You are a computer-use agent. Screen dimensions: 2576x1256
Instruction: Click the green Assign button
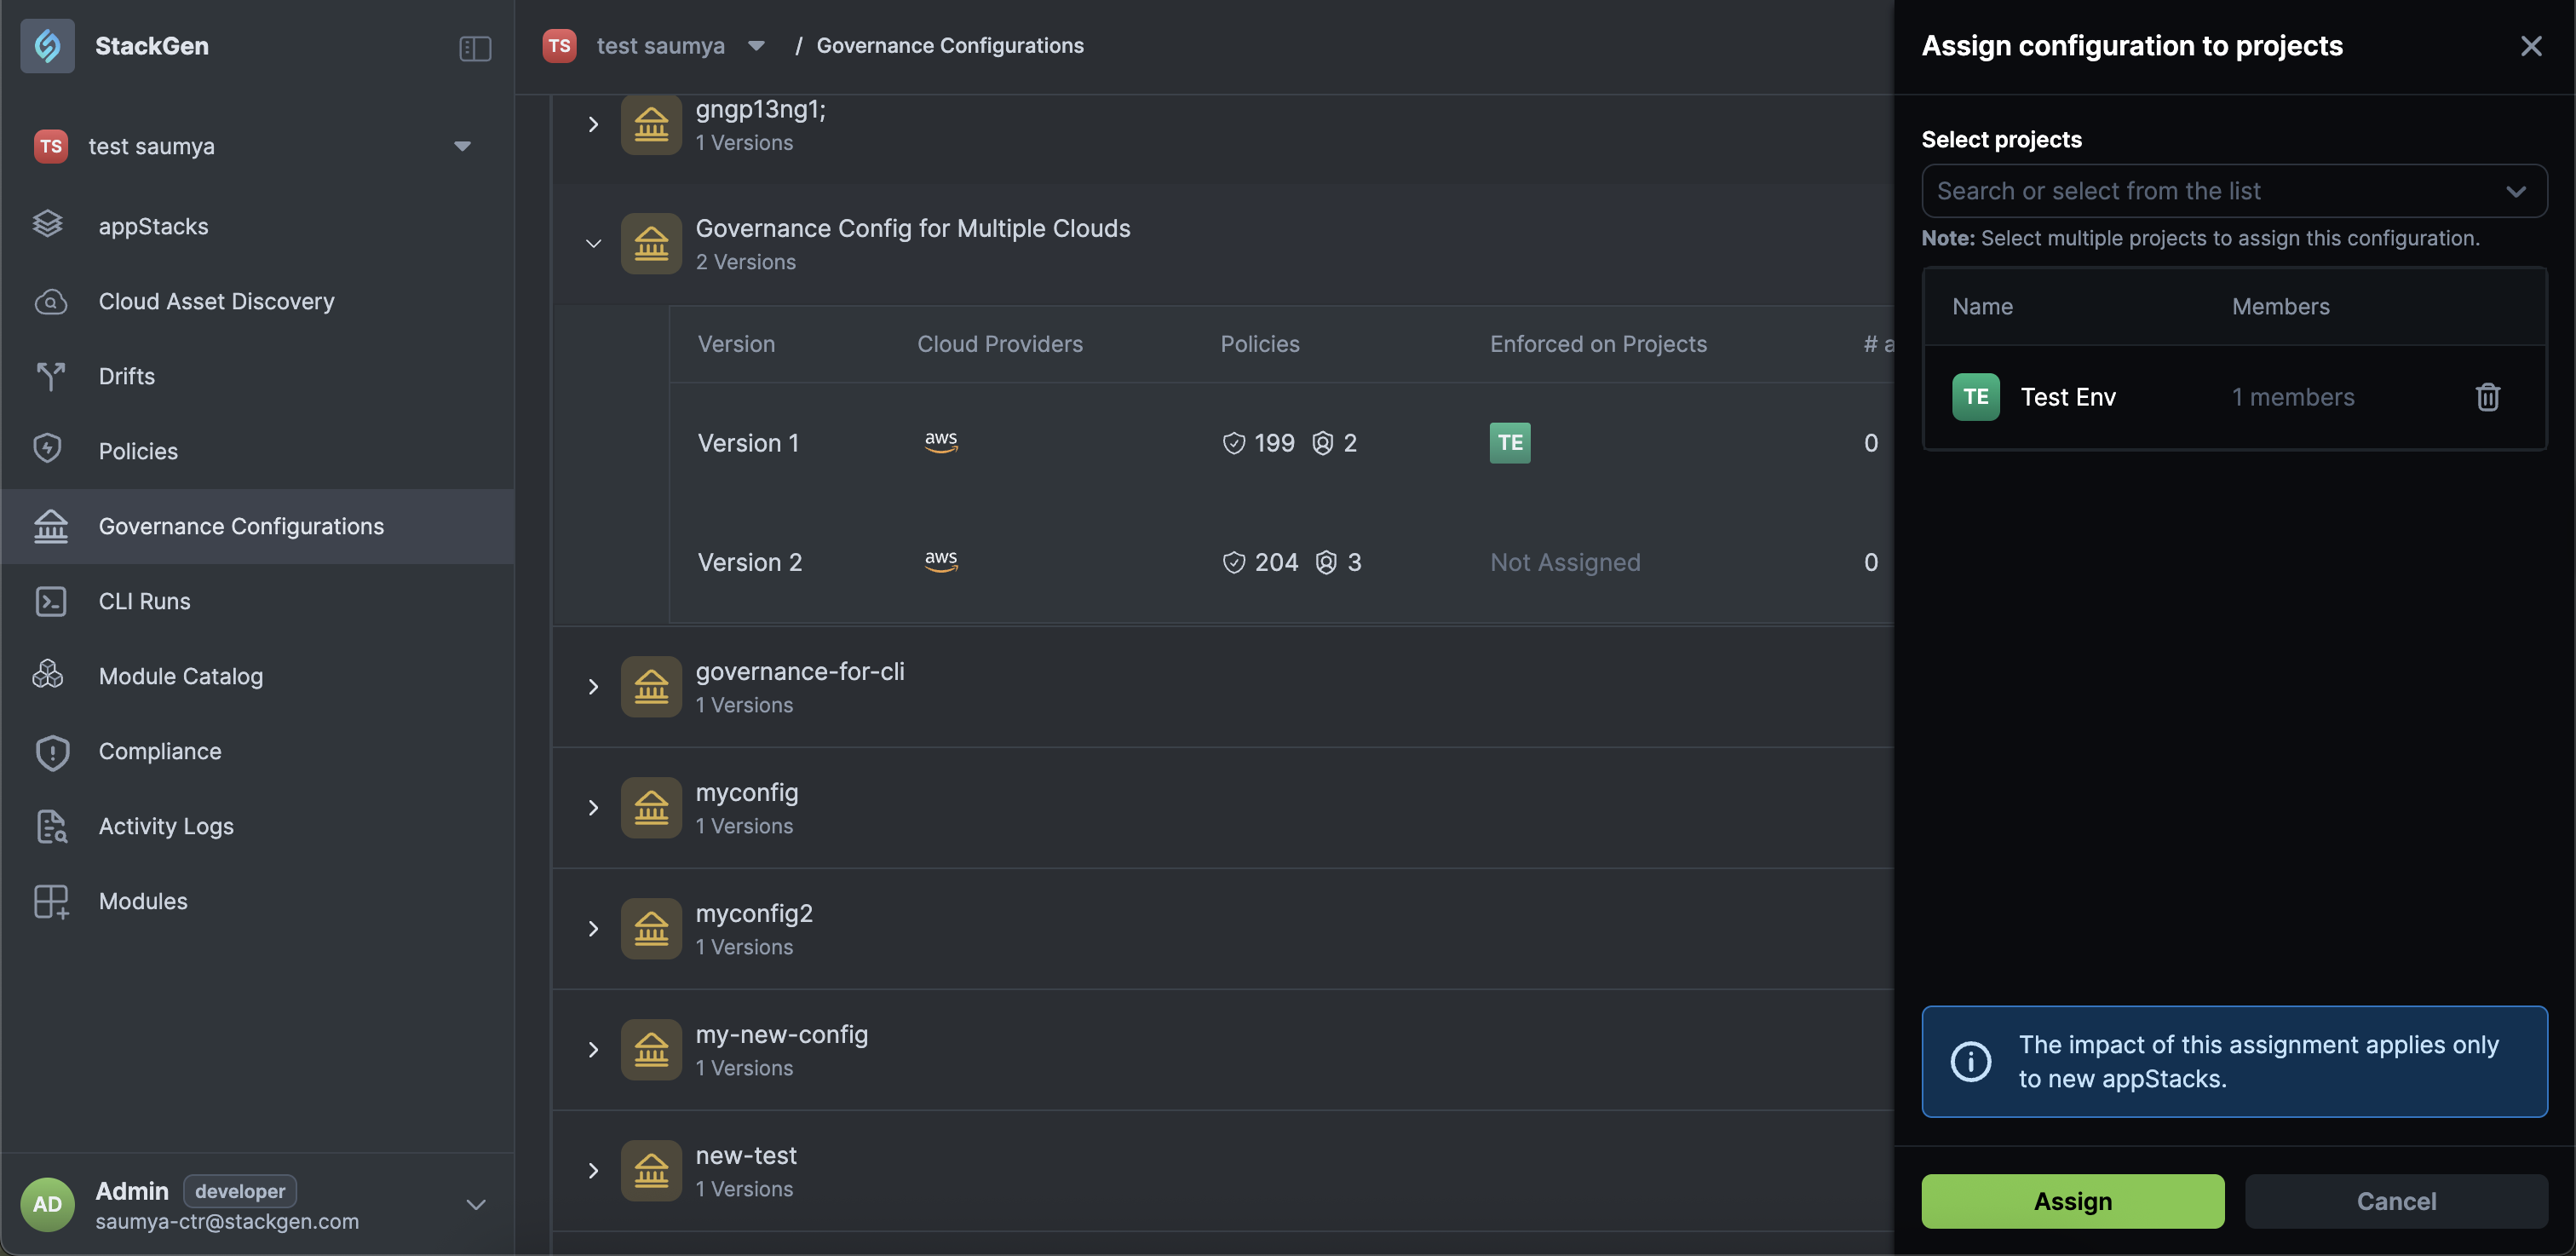[2072, 1201]
